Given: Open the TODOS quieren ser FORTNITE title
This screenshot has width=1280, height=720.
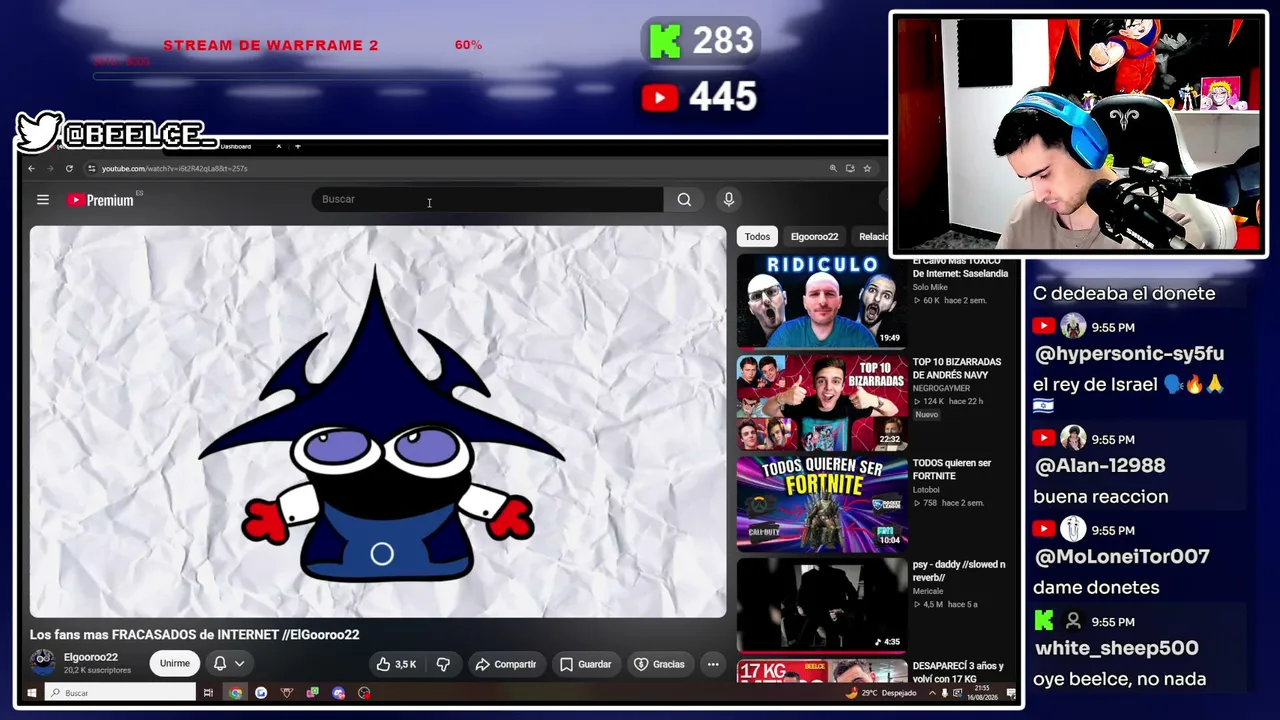Looking at the screenshot, I should [952, 469].
